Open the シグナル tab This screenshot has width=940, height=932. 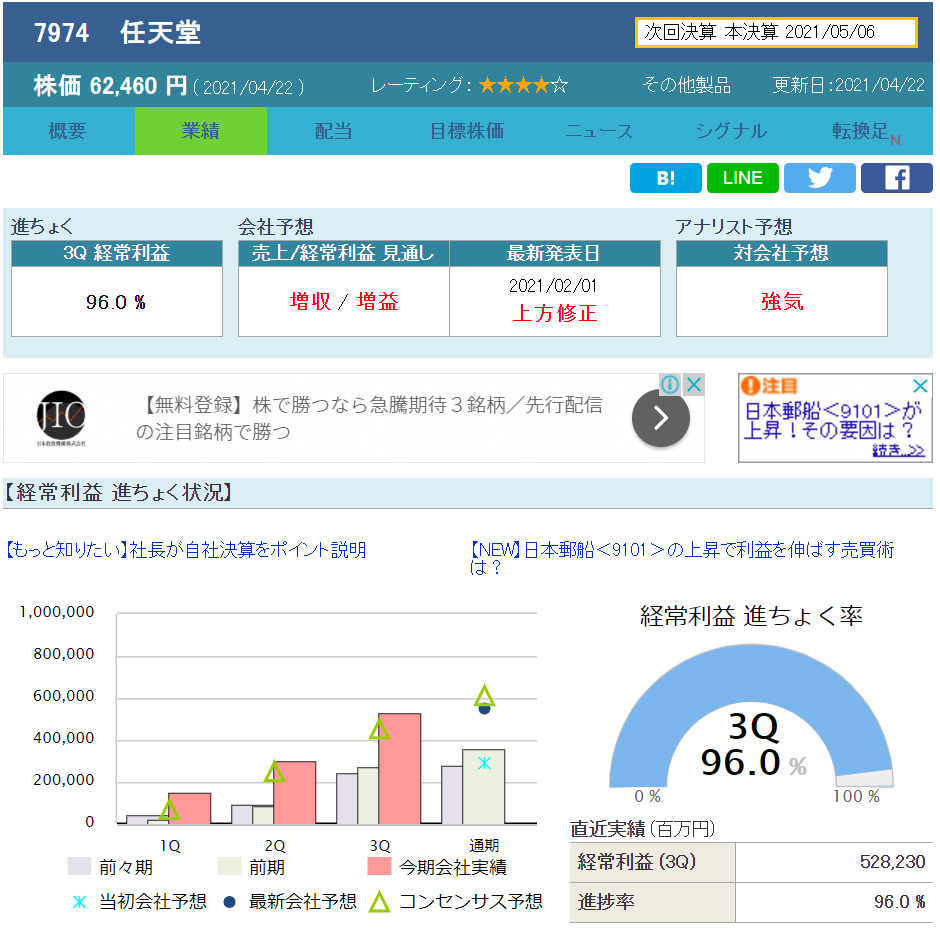click(731, 131)
